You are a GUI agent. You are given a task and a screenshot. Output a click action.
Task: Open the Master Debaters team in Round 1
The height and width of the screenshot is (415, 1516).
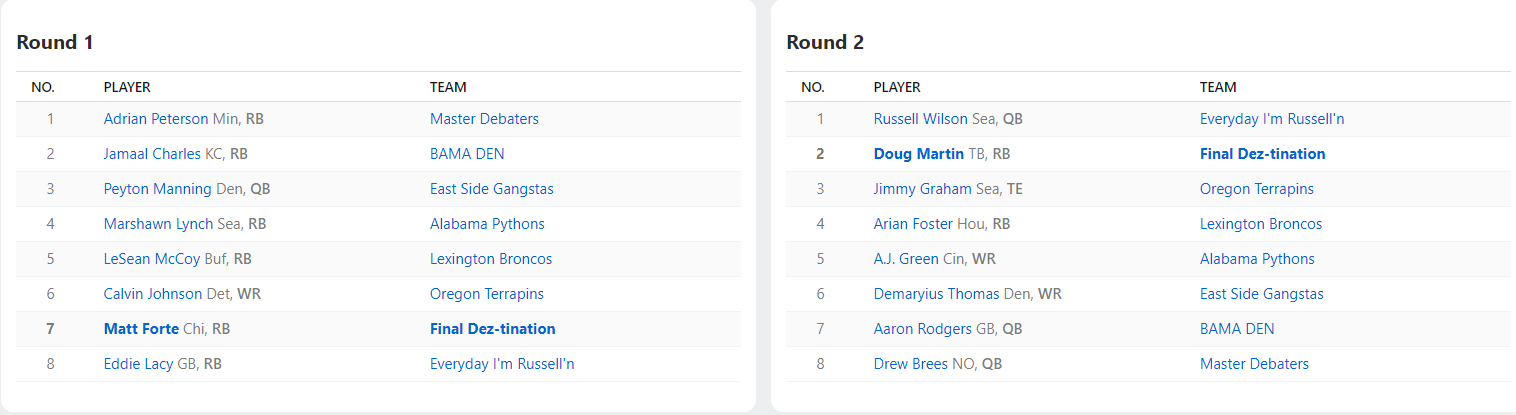coord(484,119)
